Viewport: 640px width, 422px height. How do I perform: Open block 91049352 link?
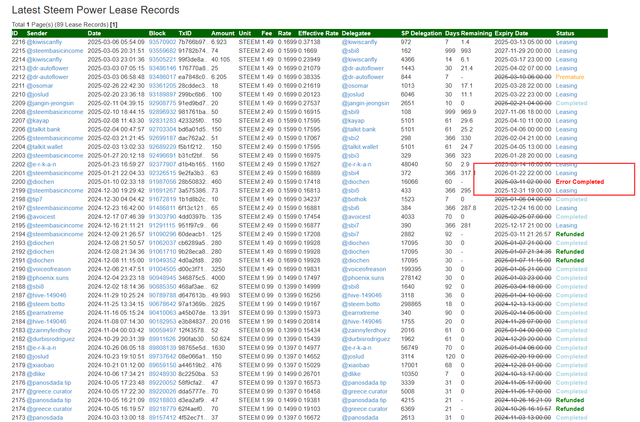(162, 260)
